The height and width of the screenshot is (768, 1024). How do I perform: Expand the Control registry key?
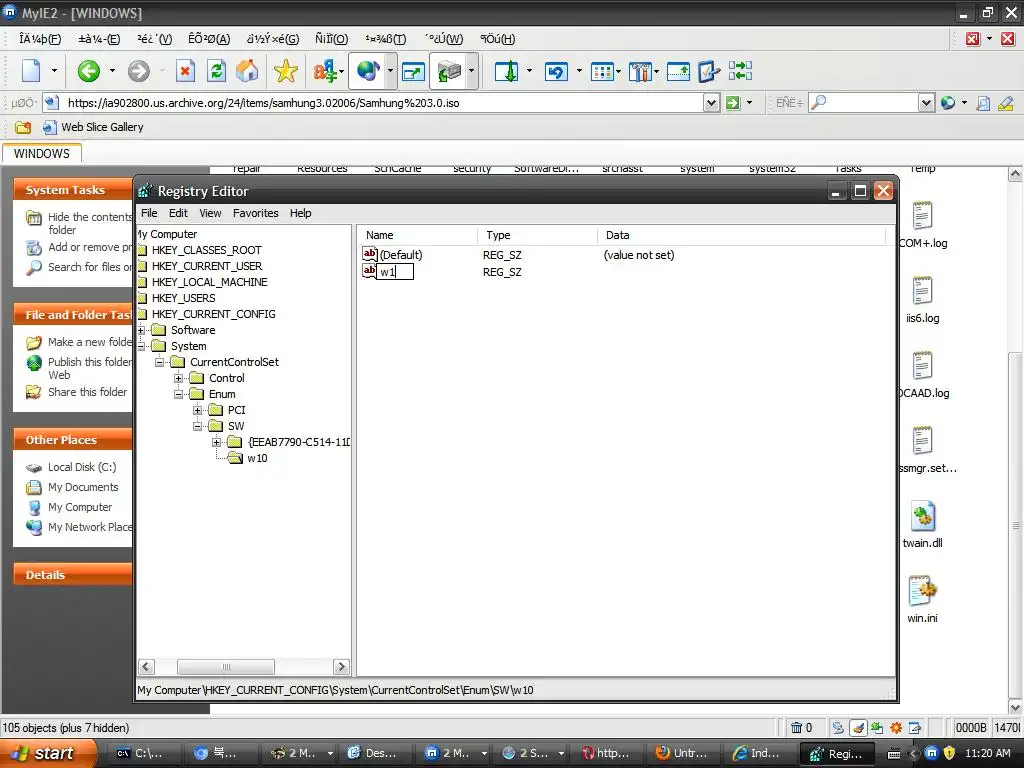[x=178, y=378]
